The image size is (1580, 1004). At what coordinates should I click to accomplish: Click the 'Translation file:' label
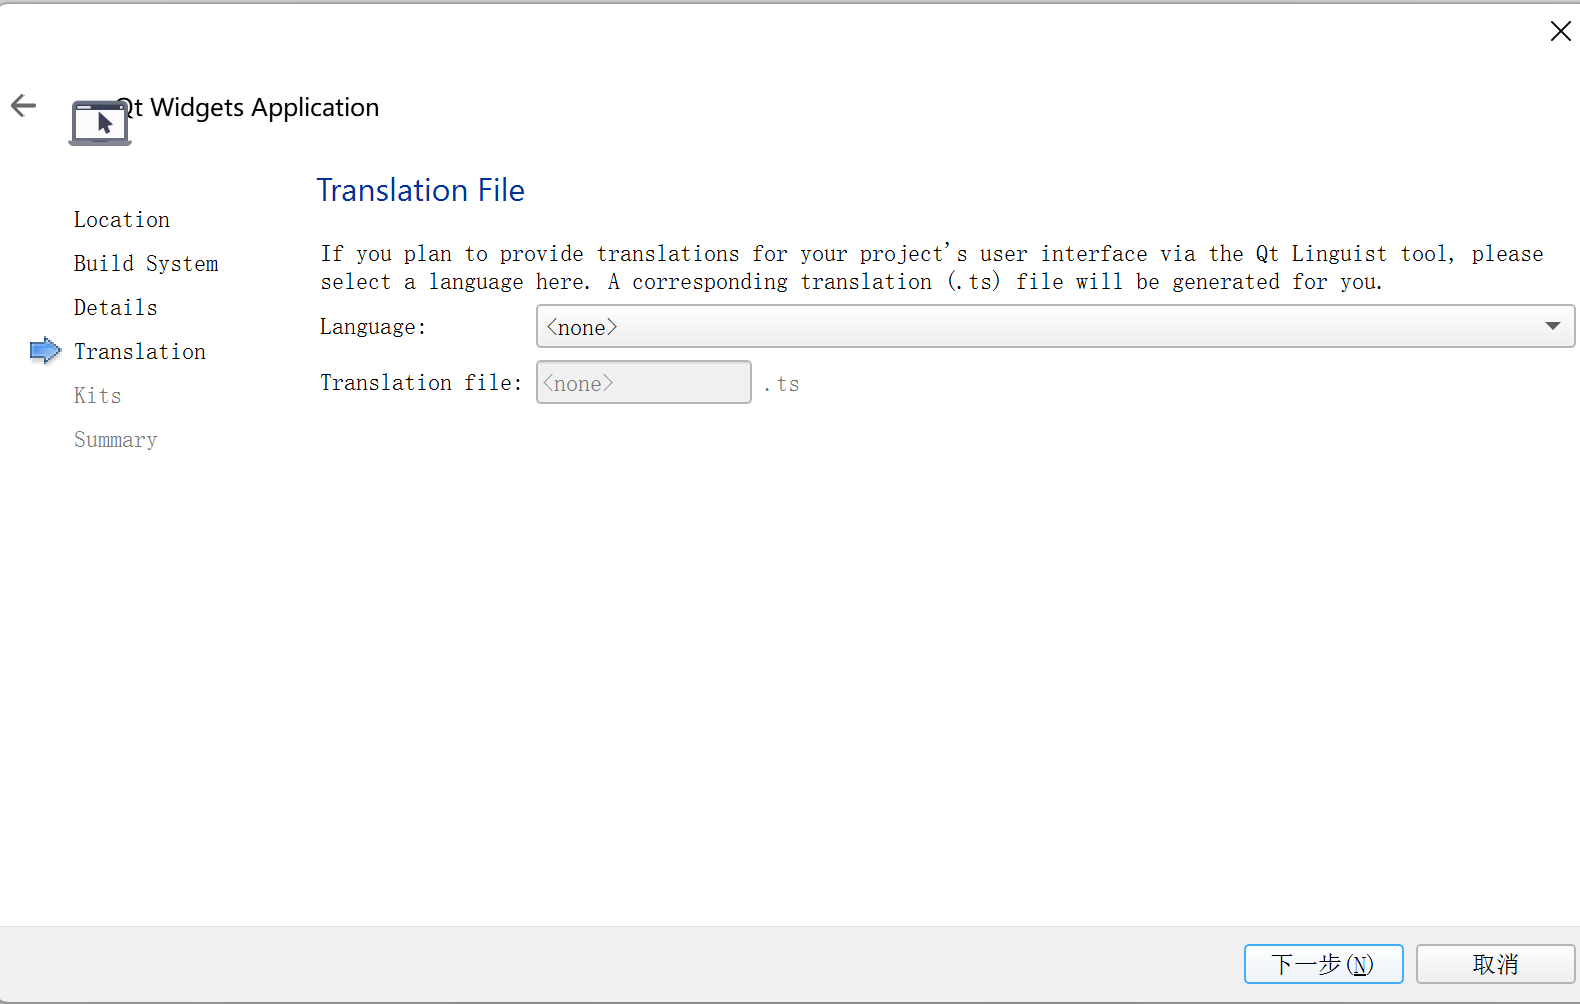(x=421, y=383)
